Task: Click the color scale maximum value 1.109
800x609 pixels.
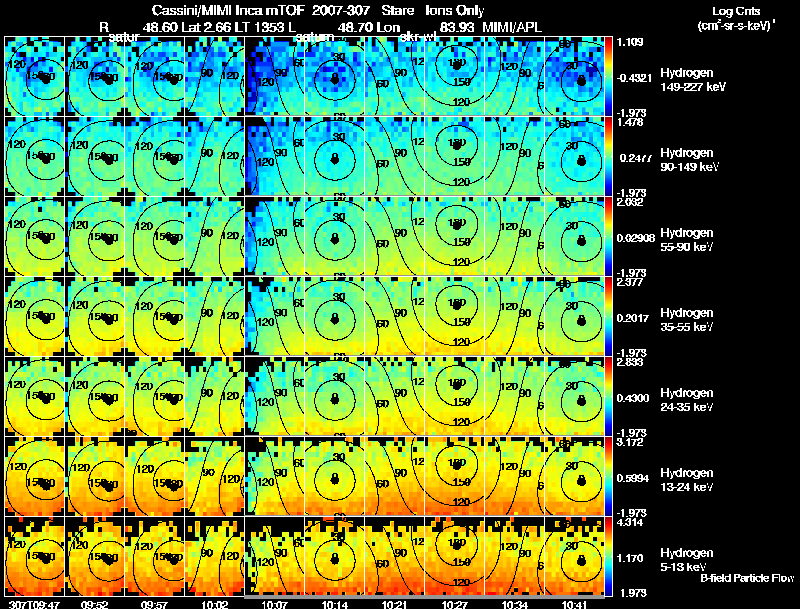Action: point(630,42)
